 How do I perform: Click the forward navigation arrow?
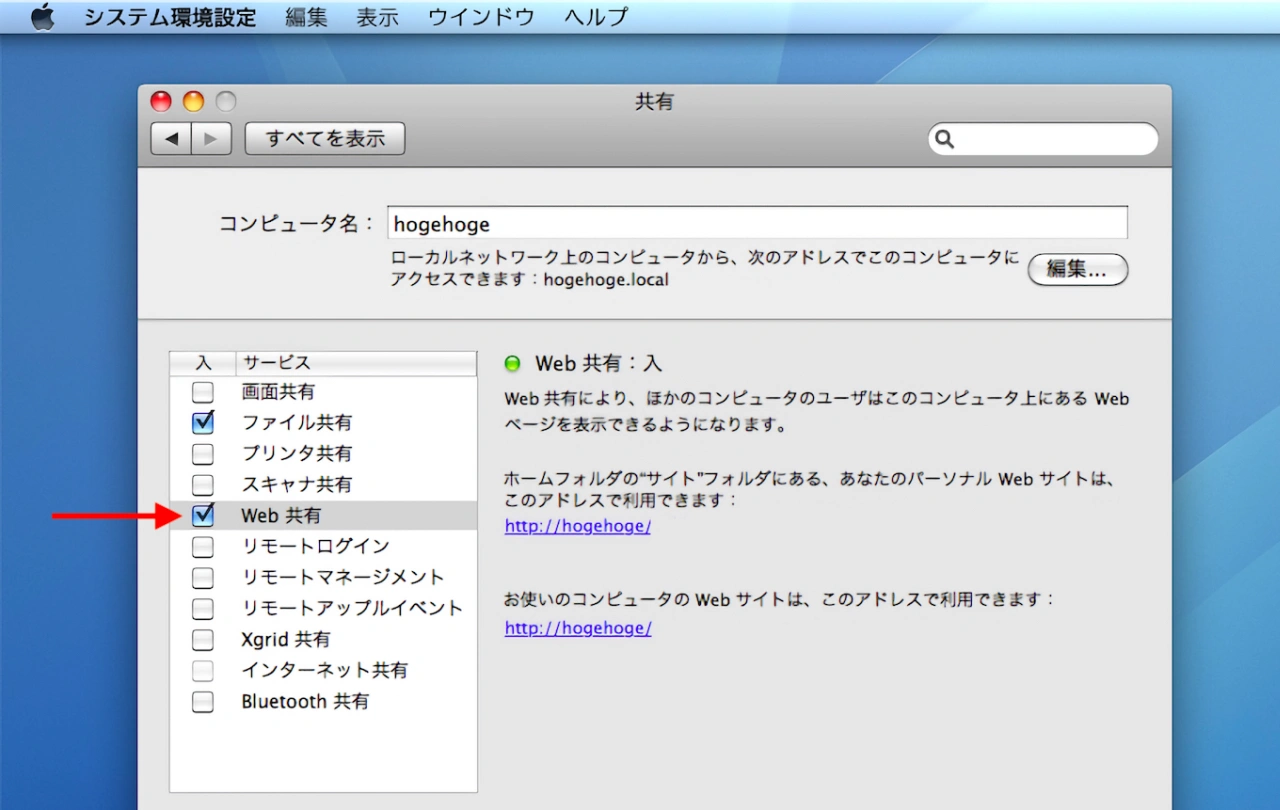(x=208, y=138)
